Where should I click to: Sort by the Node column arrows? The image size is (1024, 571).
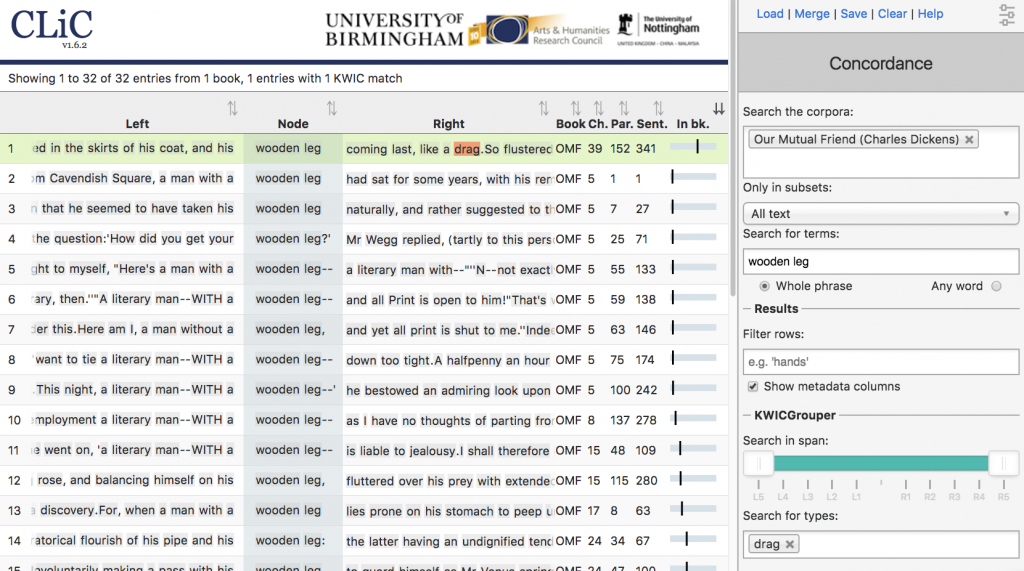click(332, 108)
